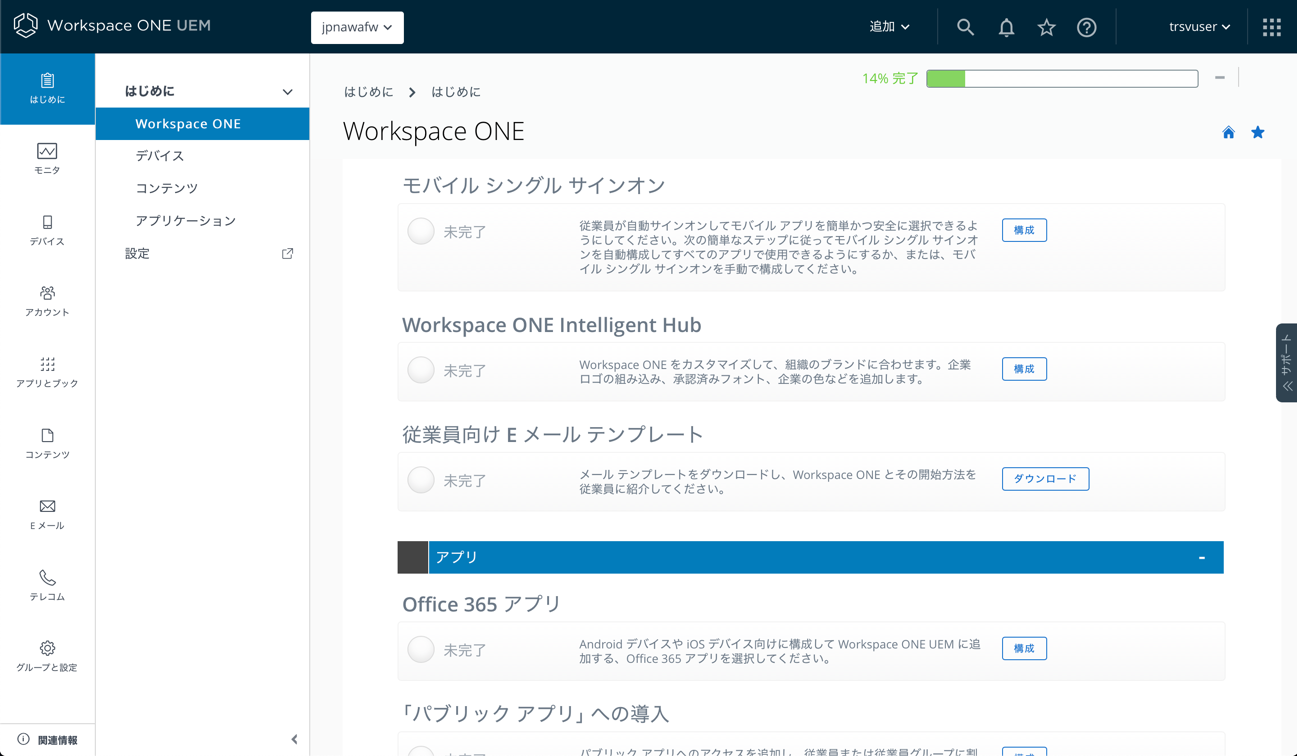The width and height of the screenshot is (1297, 756).
Task: Open external link icon next to 設定
Action: point(287,254)
